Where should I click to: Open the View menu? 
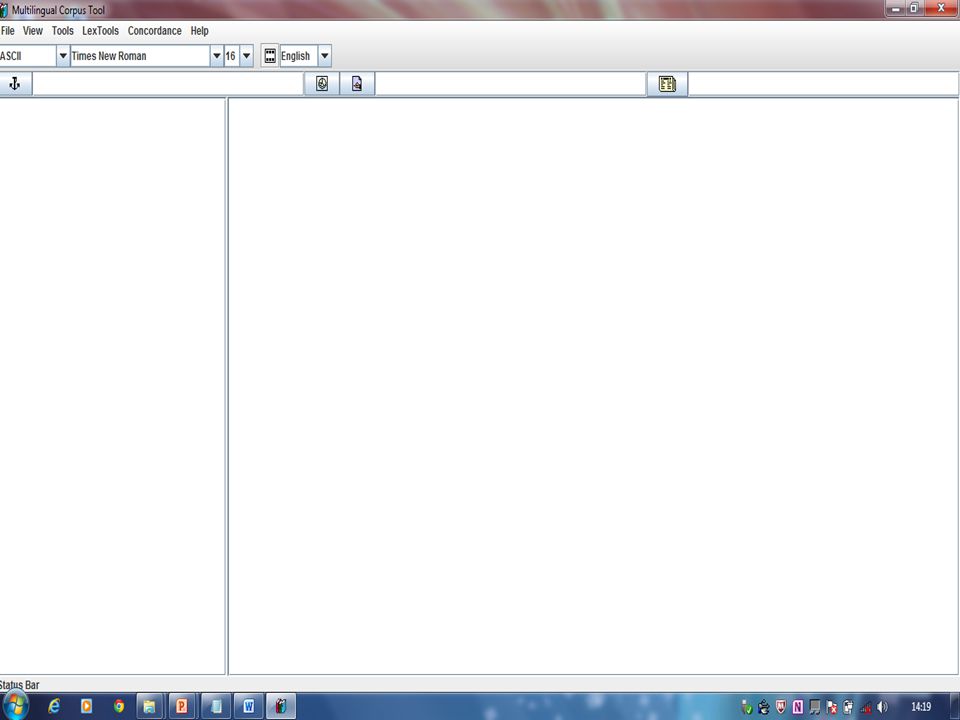[32, 31]
